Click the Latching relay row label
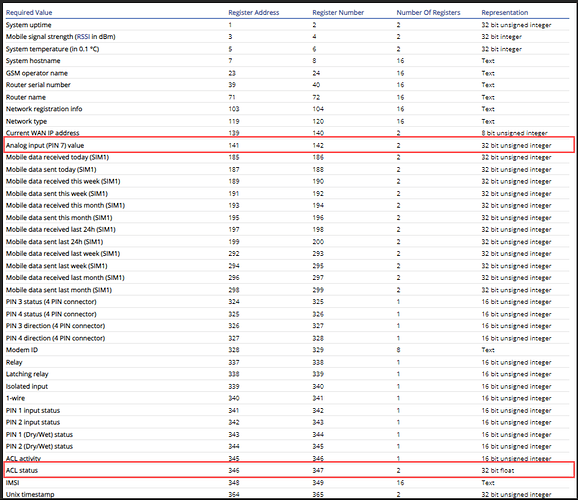The height and width of the screenshot is (500, 578). (x=27, y=374)
